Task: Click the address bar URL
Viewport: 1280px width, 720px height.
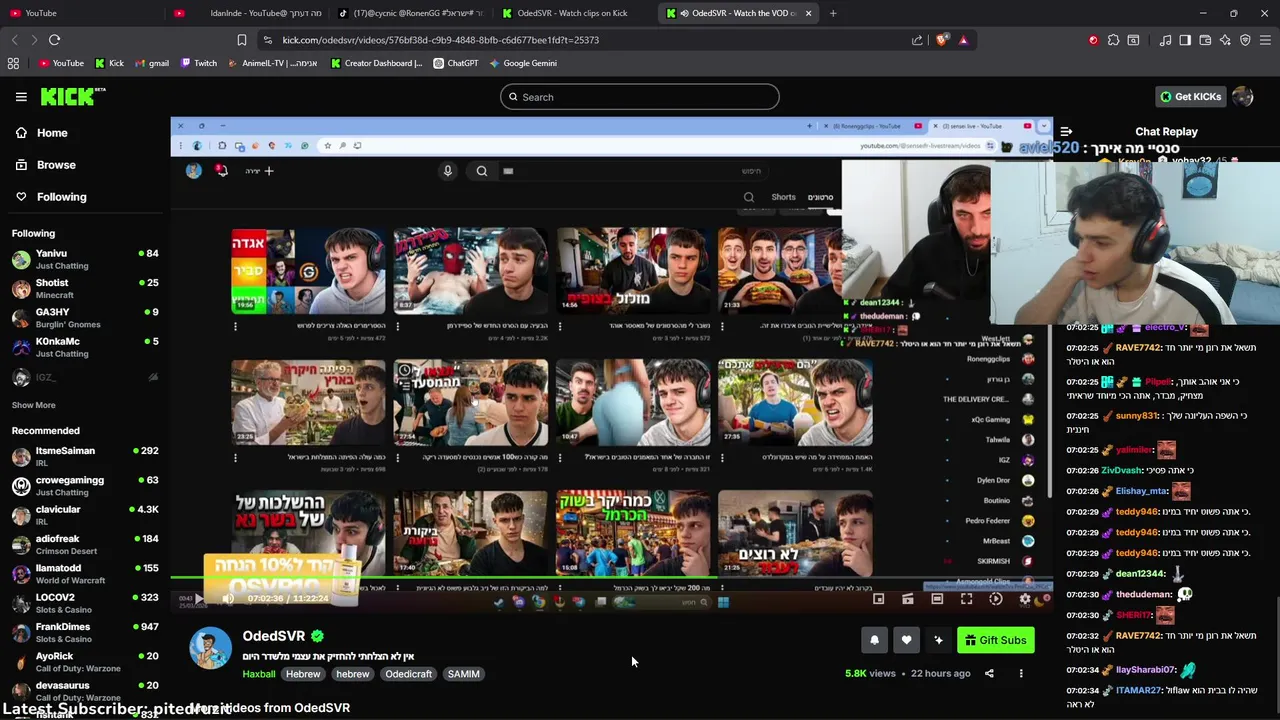Action: click(x=440, y=40)
